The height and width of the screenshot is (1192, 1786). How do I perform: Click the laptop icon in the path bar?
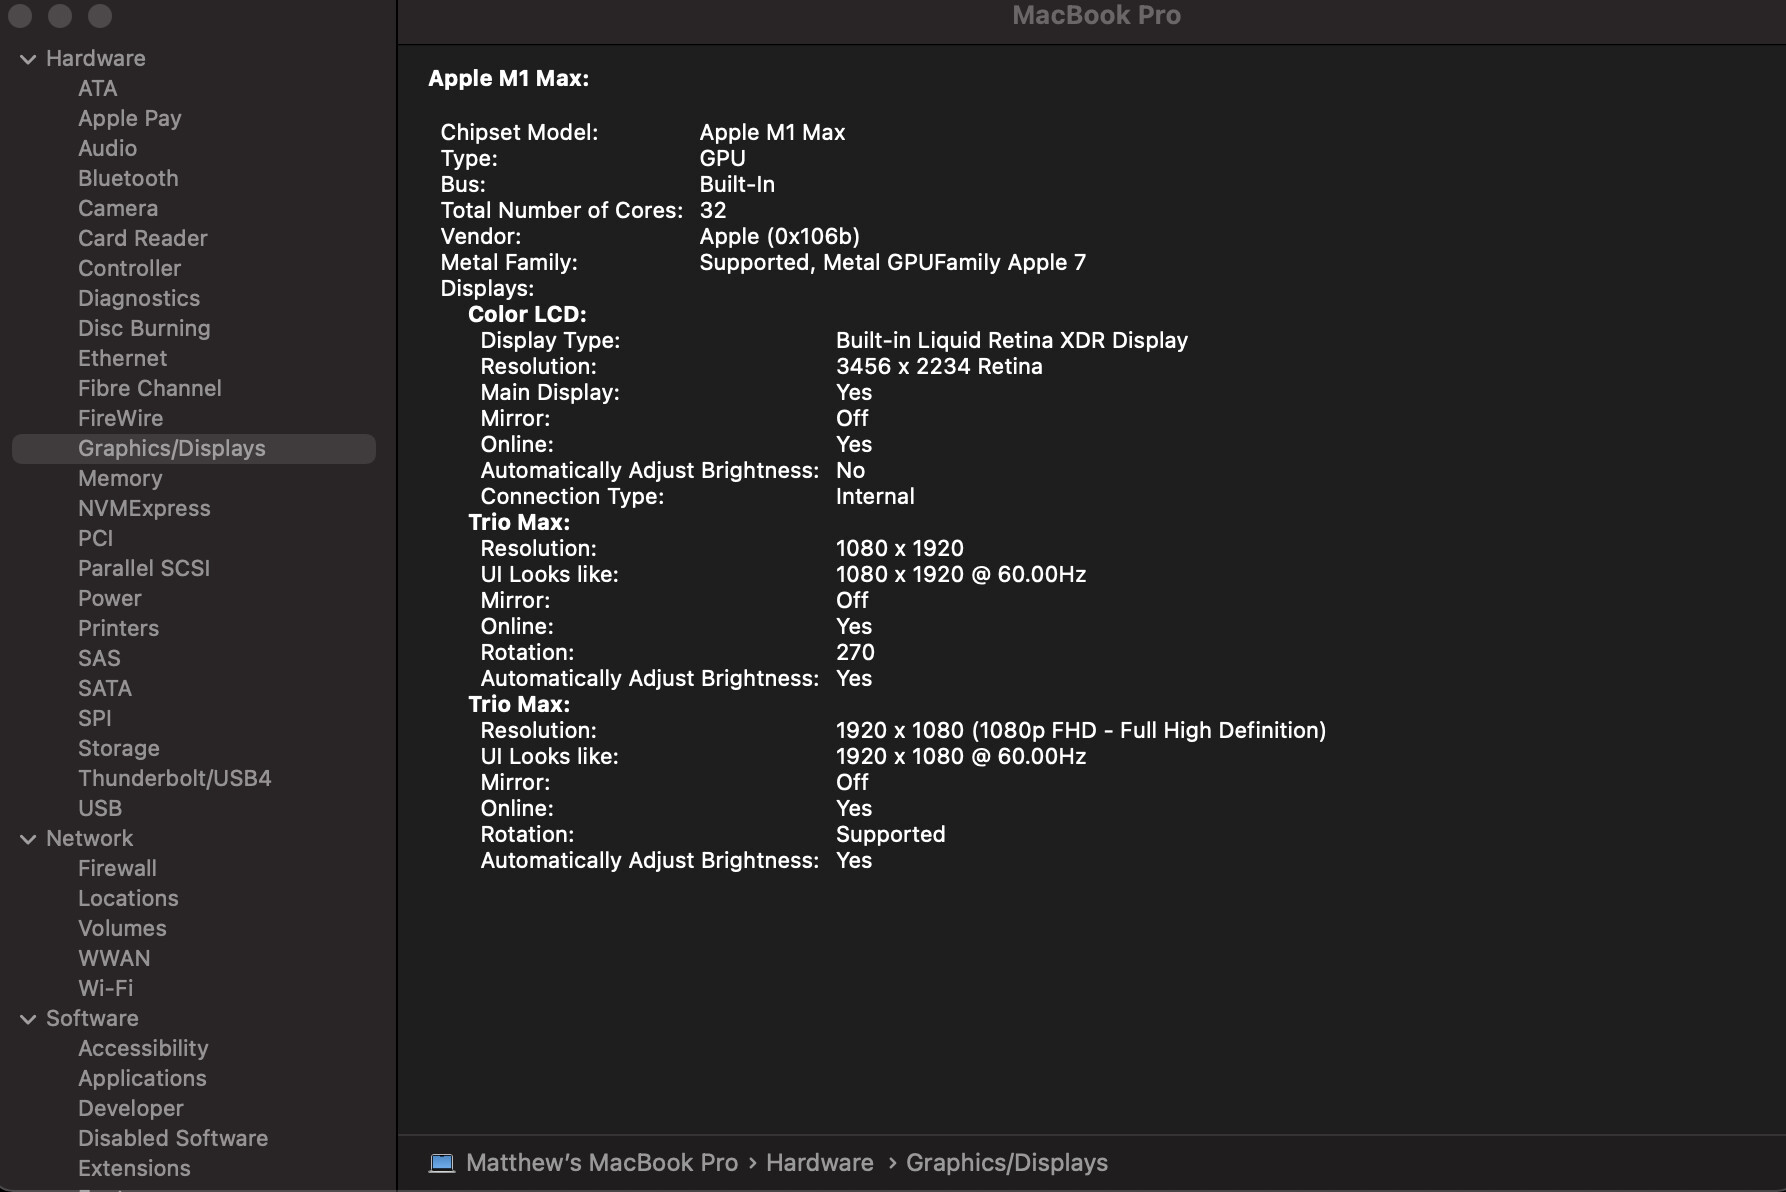pos(442,1163)
